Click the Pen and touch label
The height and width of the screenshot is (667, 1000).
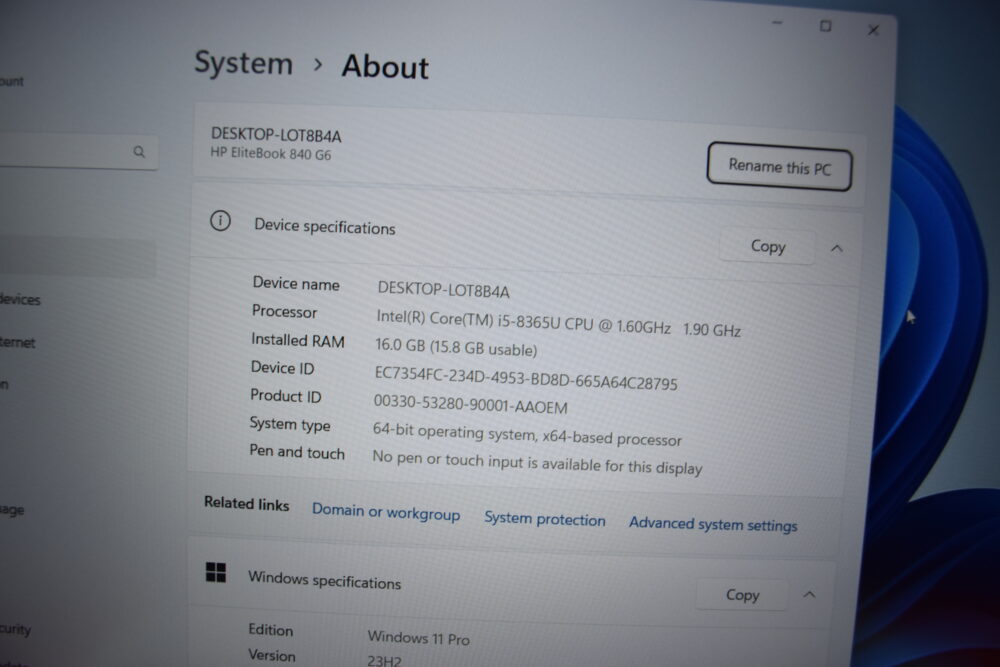(297, 451)
